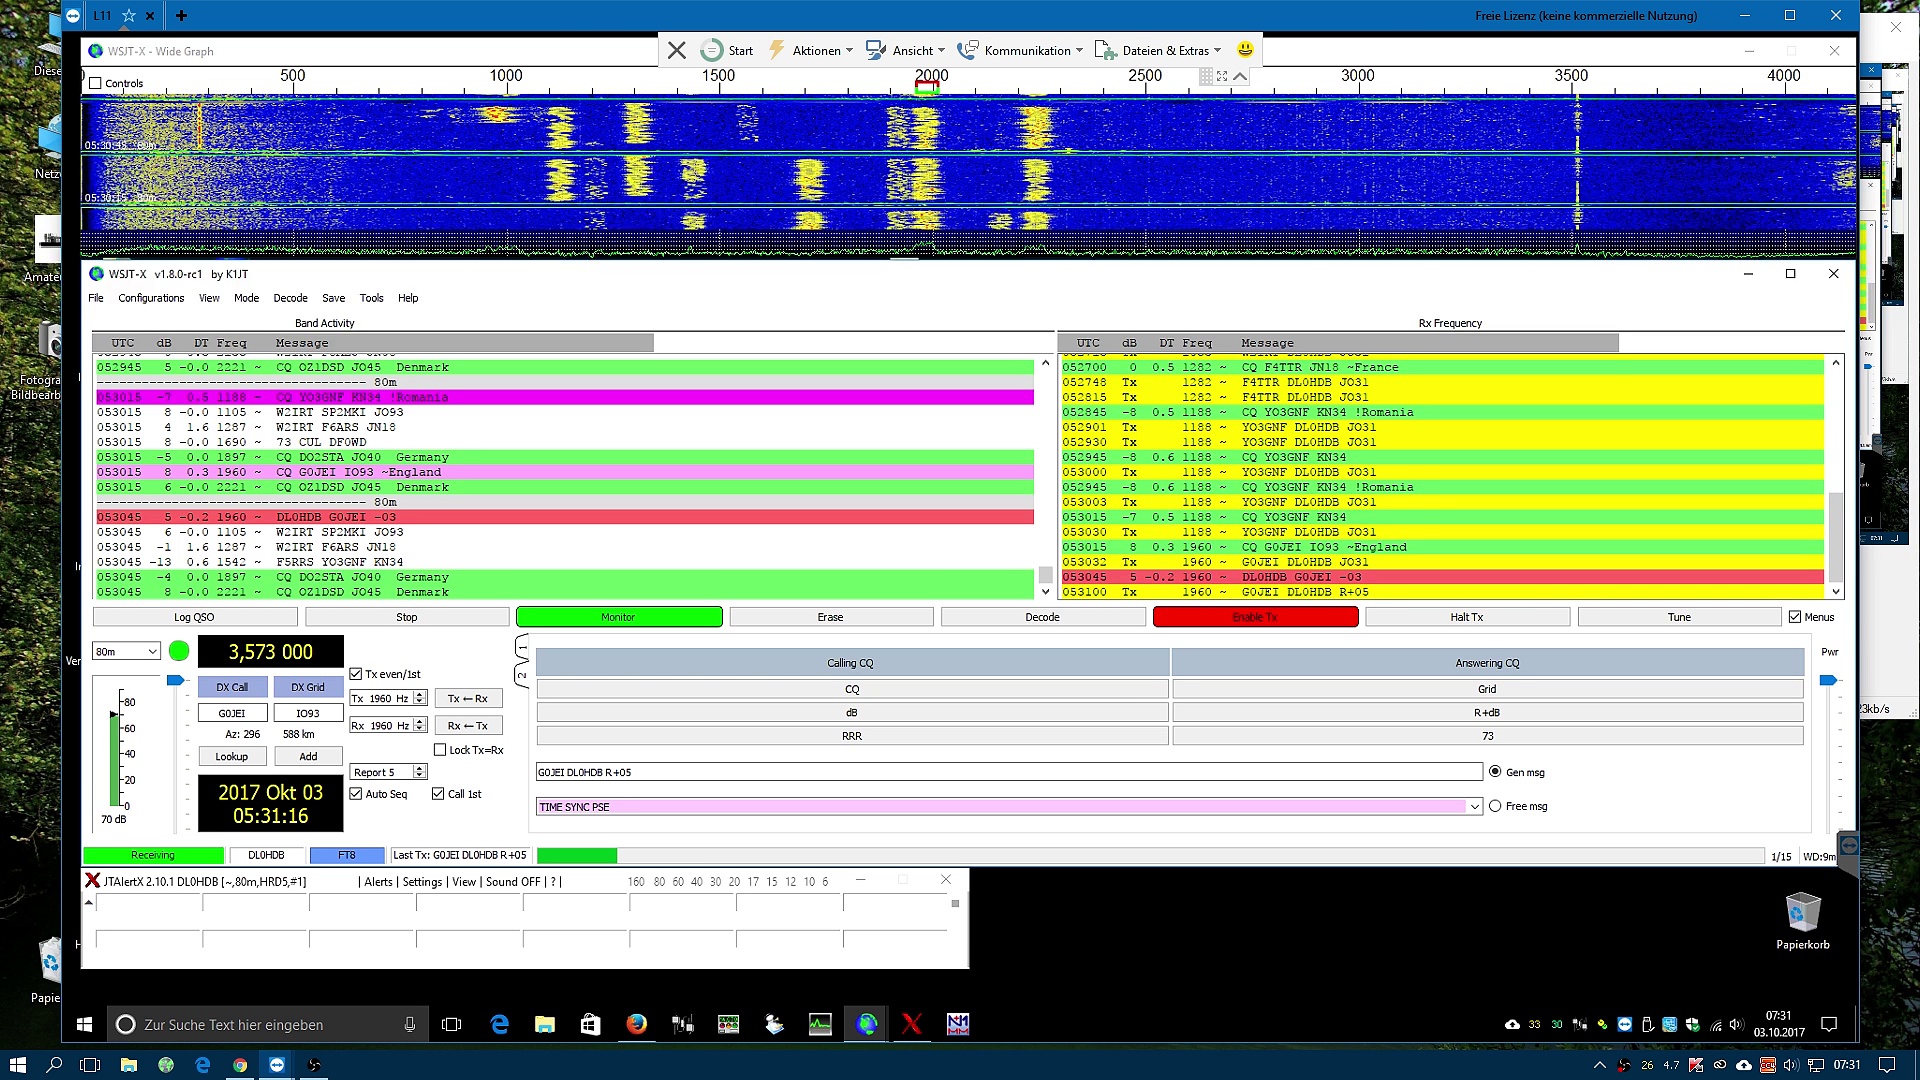The width and height of the screenshot is (1920, 1080).
Task: Click the JTAlertX red X taskbar icon
Action: click(x=911, y=1024)
